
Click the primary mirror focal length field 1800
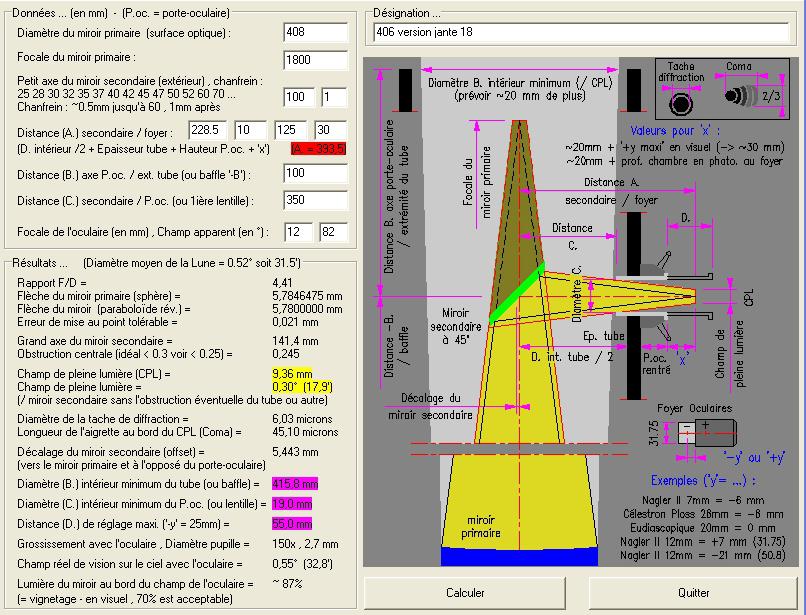coord(316,60)
